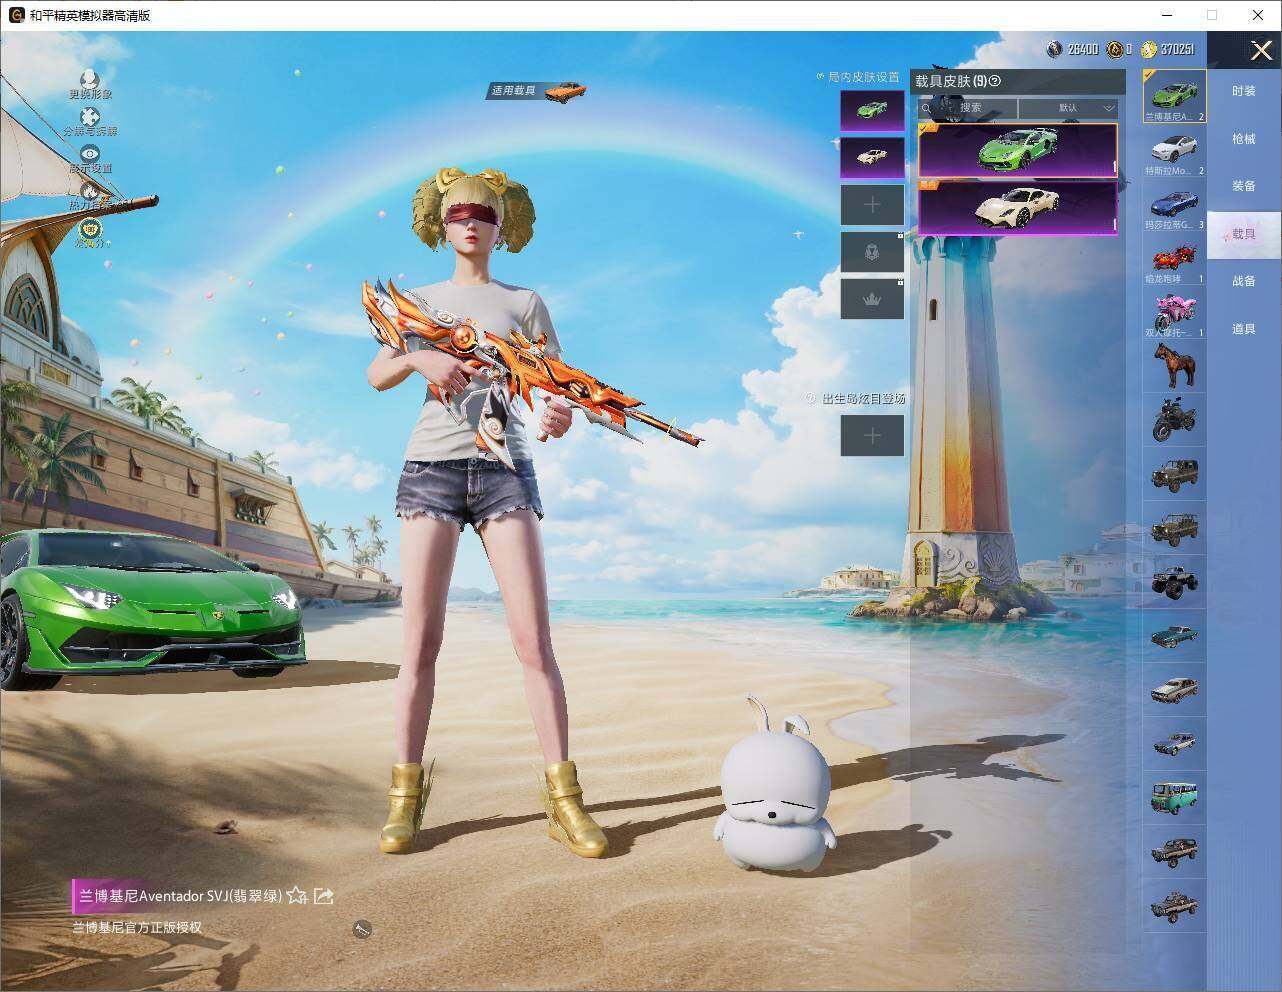Select the pink two-seat motorcycle

(x=1174, y=313)
